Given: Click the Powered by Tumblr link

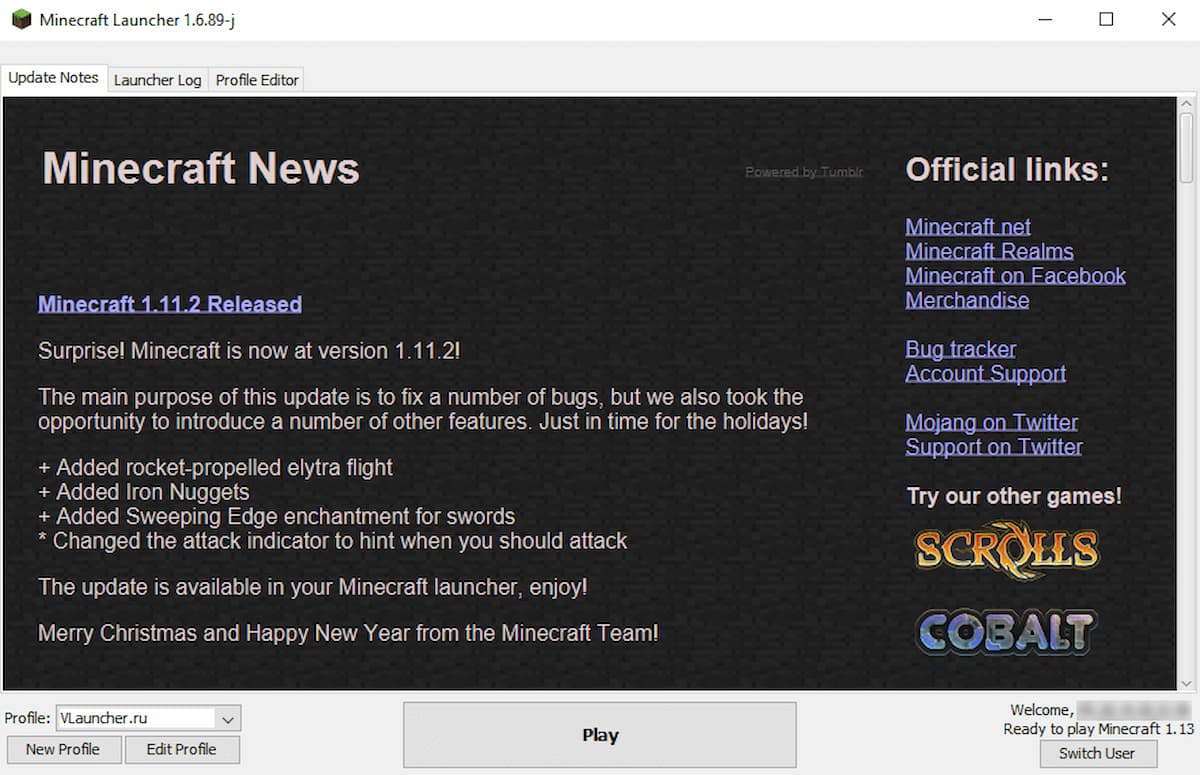Looking at the screenshot, I should coord(804,171).
